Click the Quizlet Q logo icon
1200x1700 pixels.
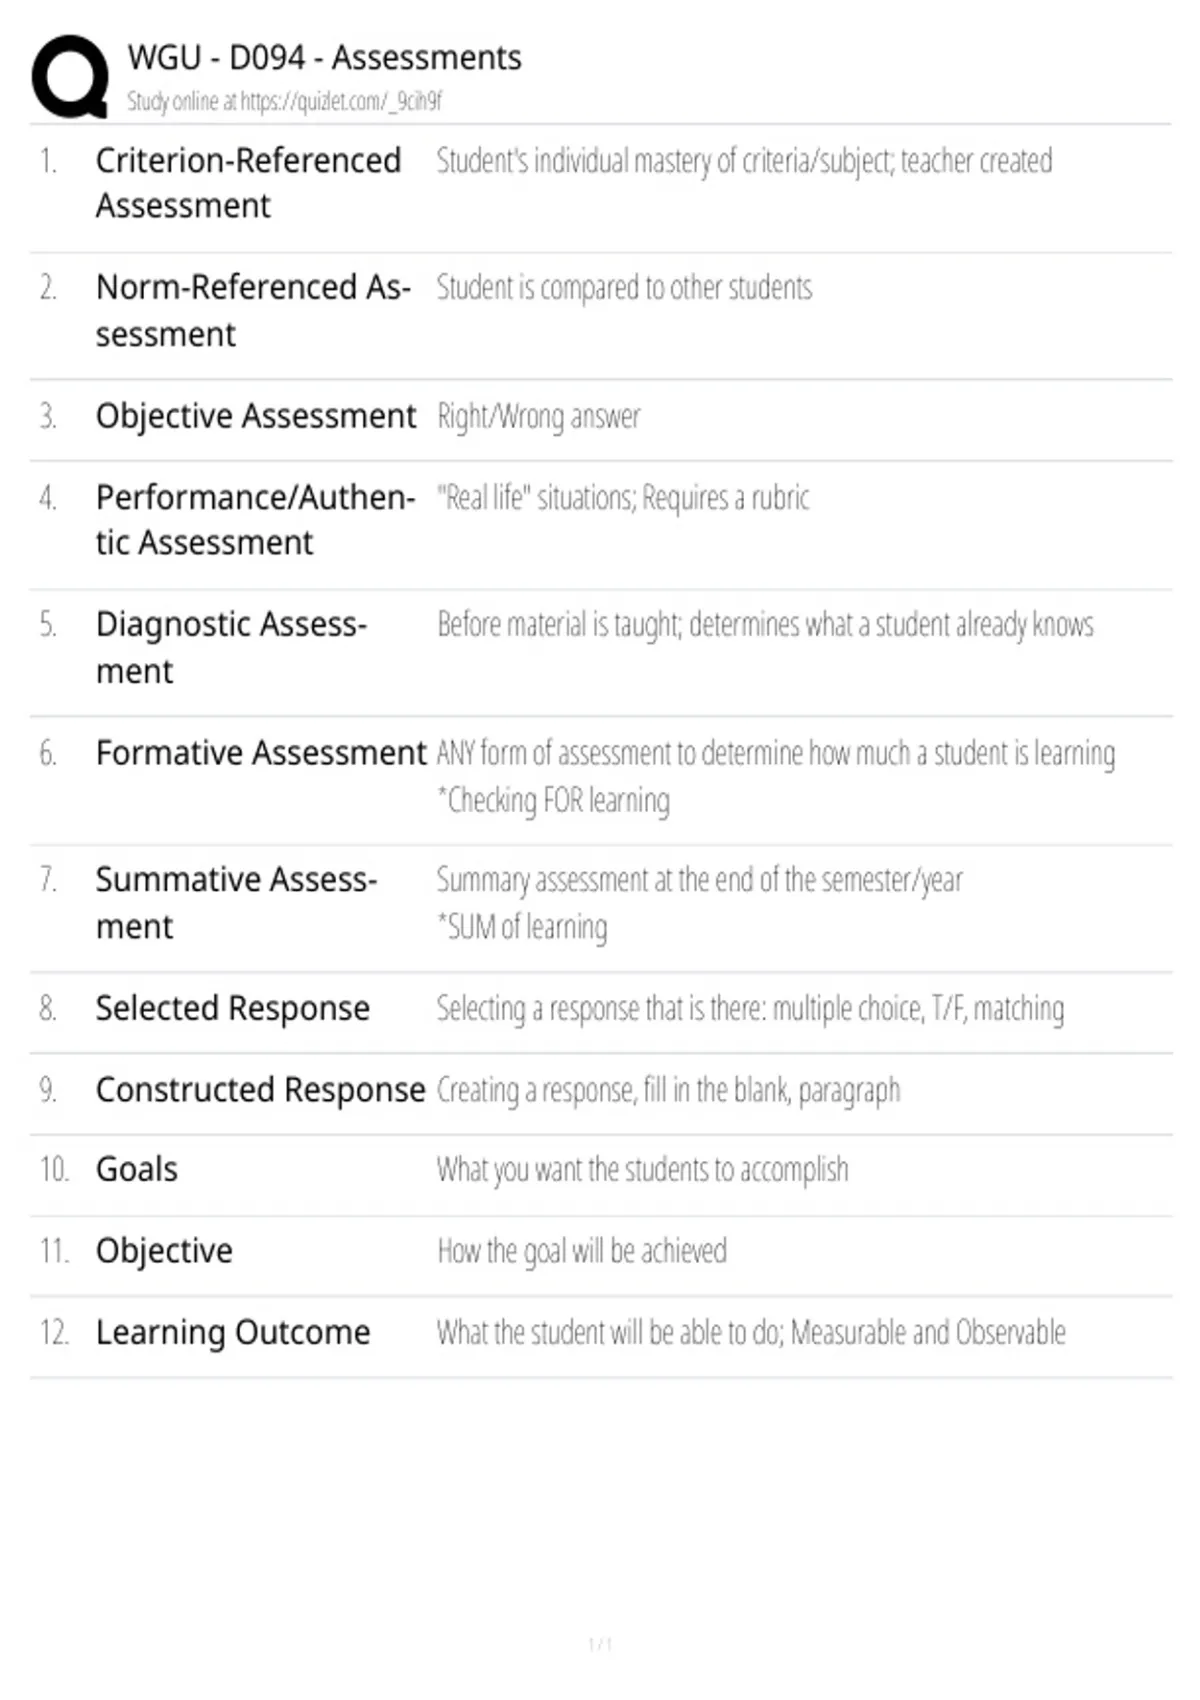click(70, 77)
